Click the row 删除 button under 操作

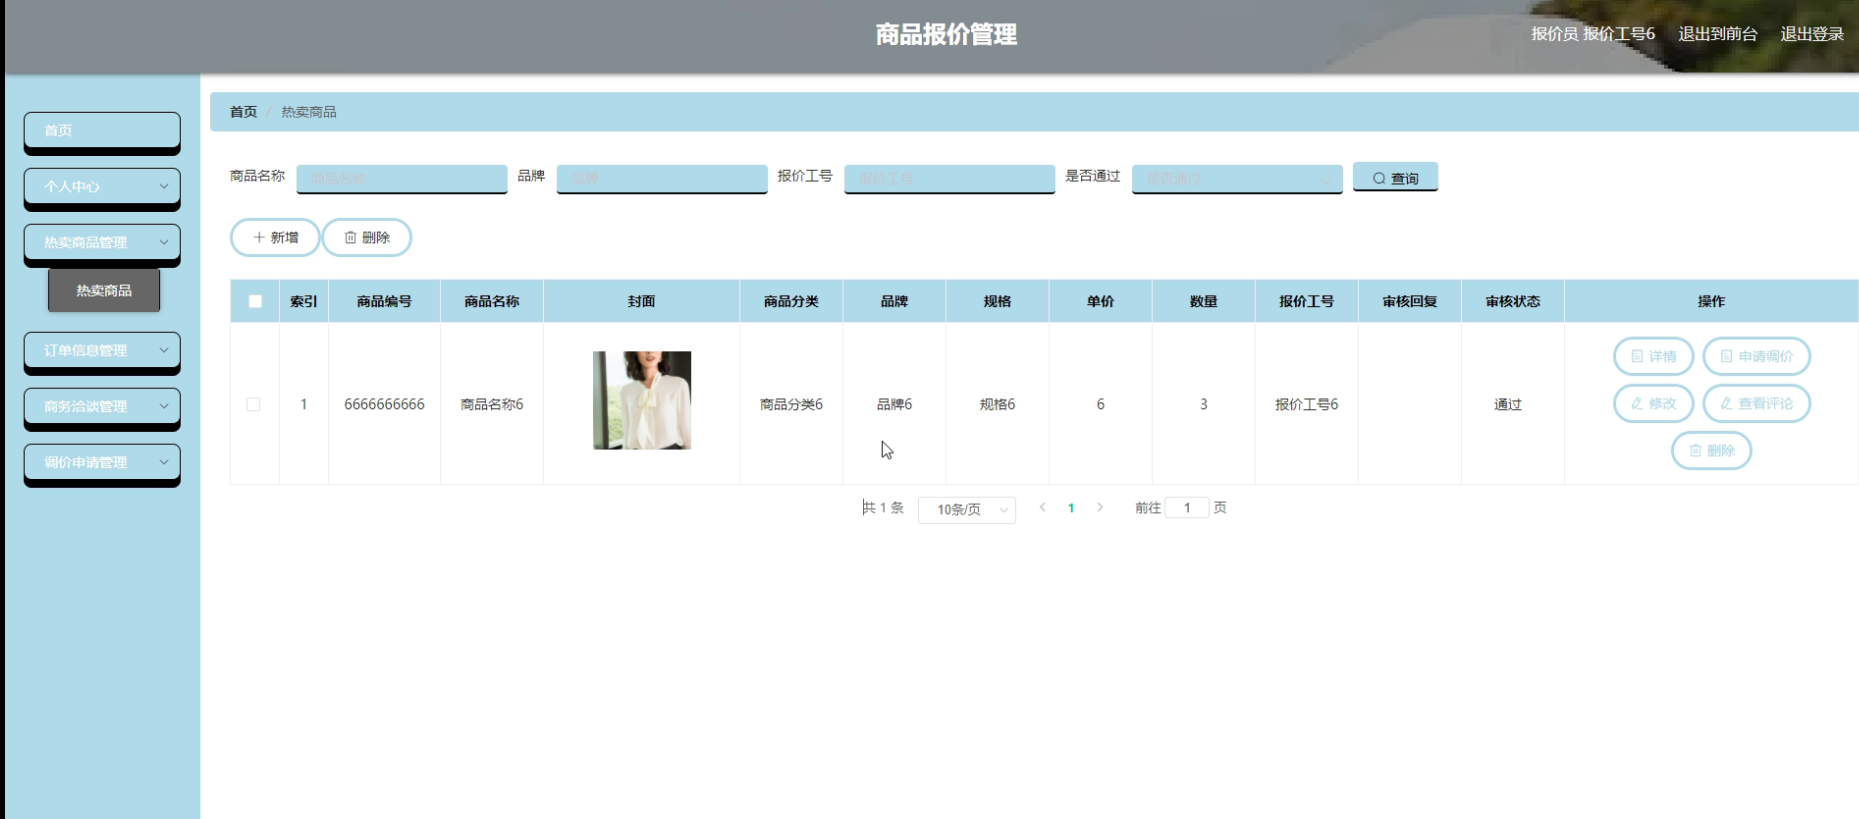click(1711, 451)
